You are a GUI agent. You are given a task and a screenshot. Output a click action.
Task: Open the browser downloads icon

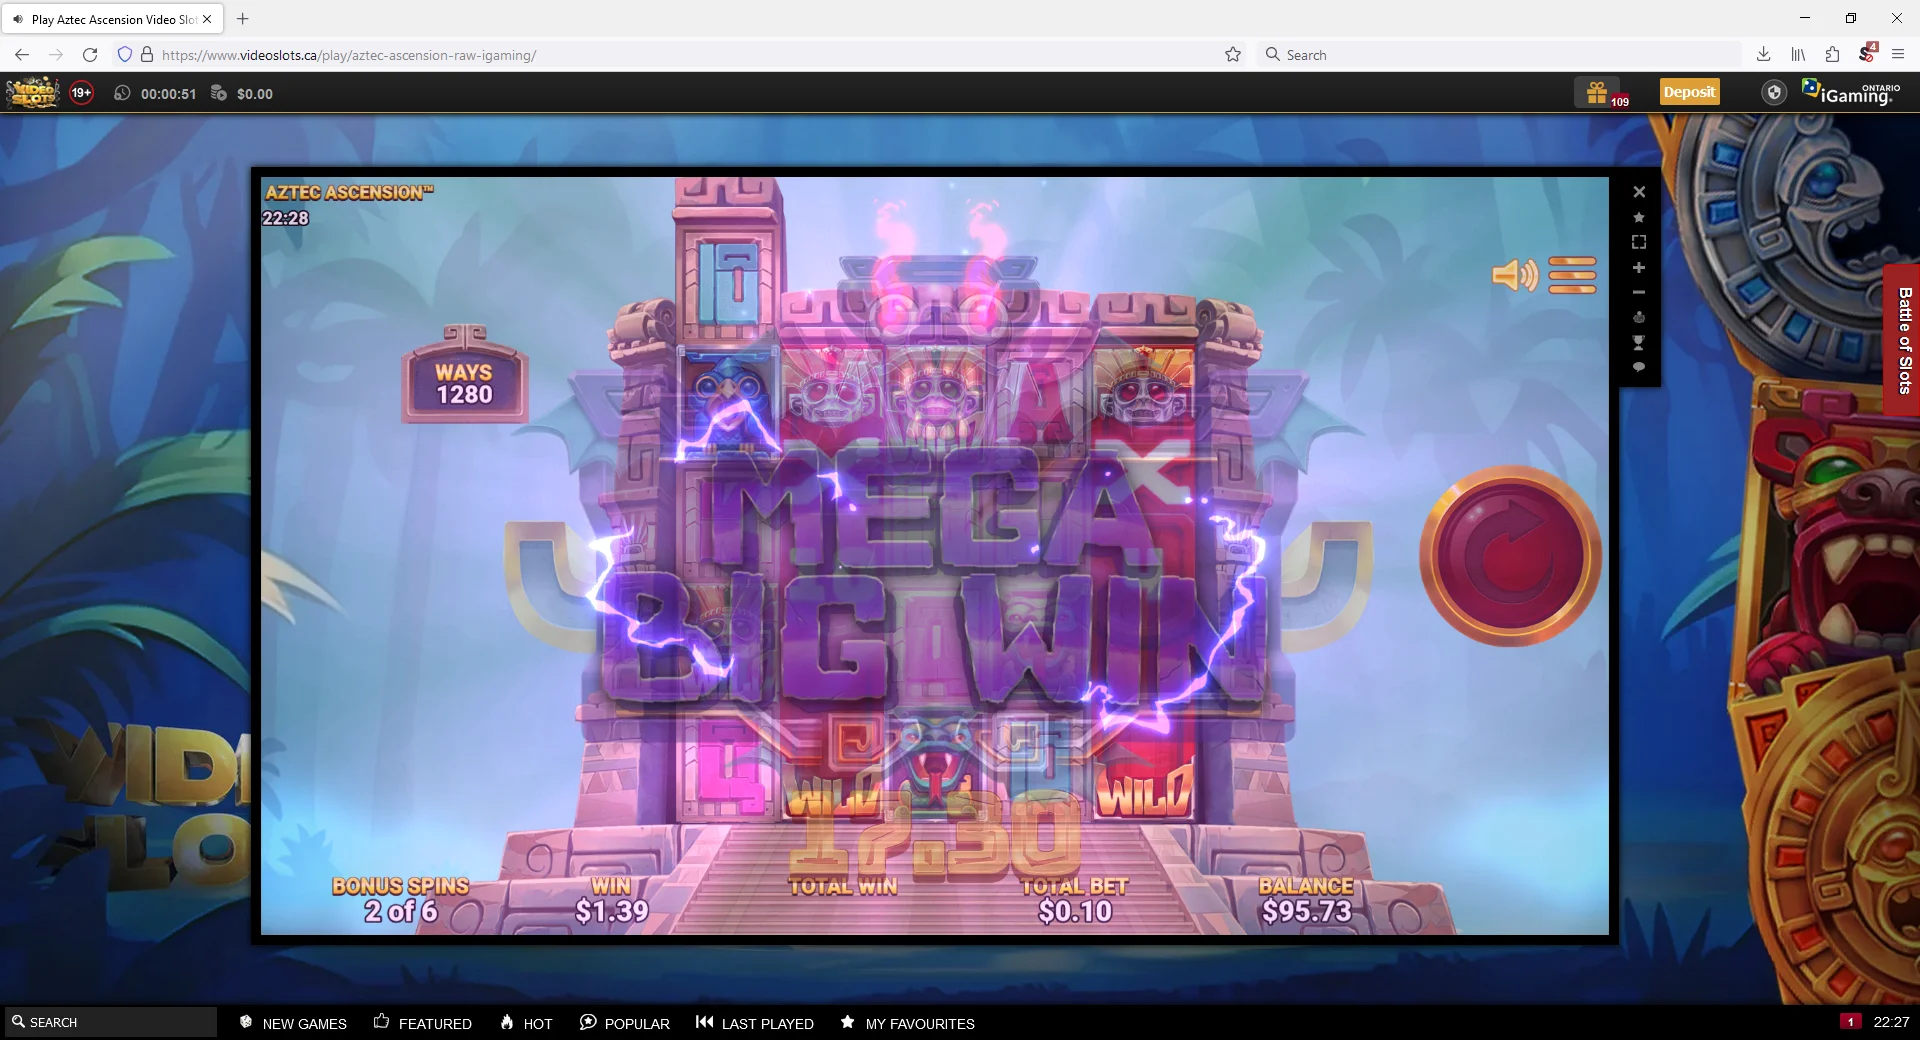coord(1764,55)
